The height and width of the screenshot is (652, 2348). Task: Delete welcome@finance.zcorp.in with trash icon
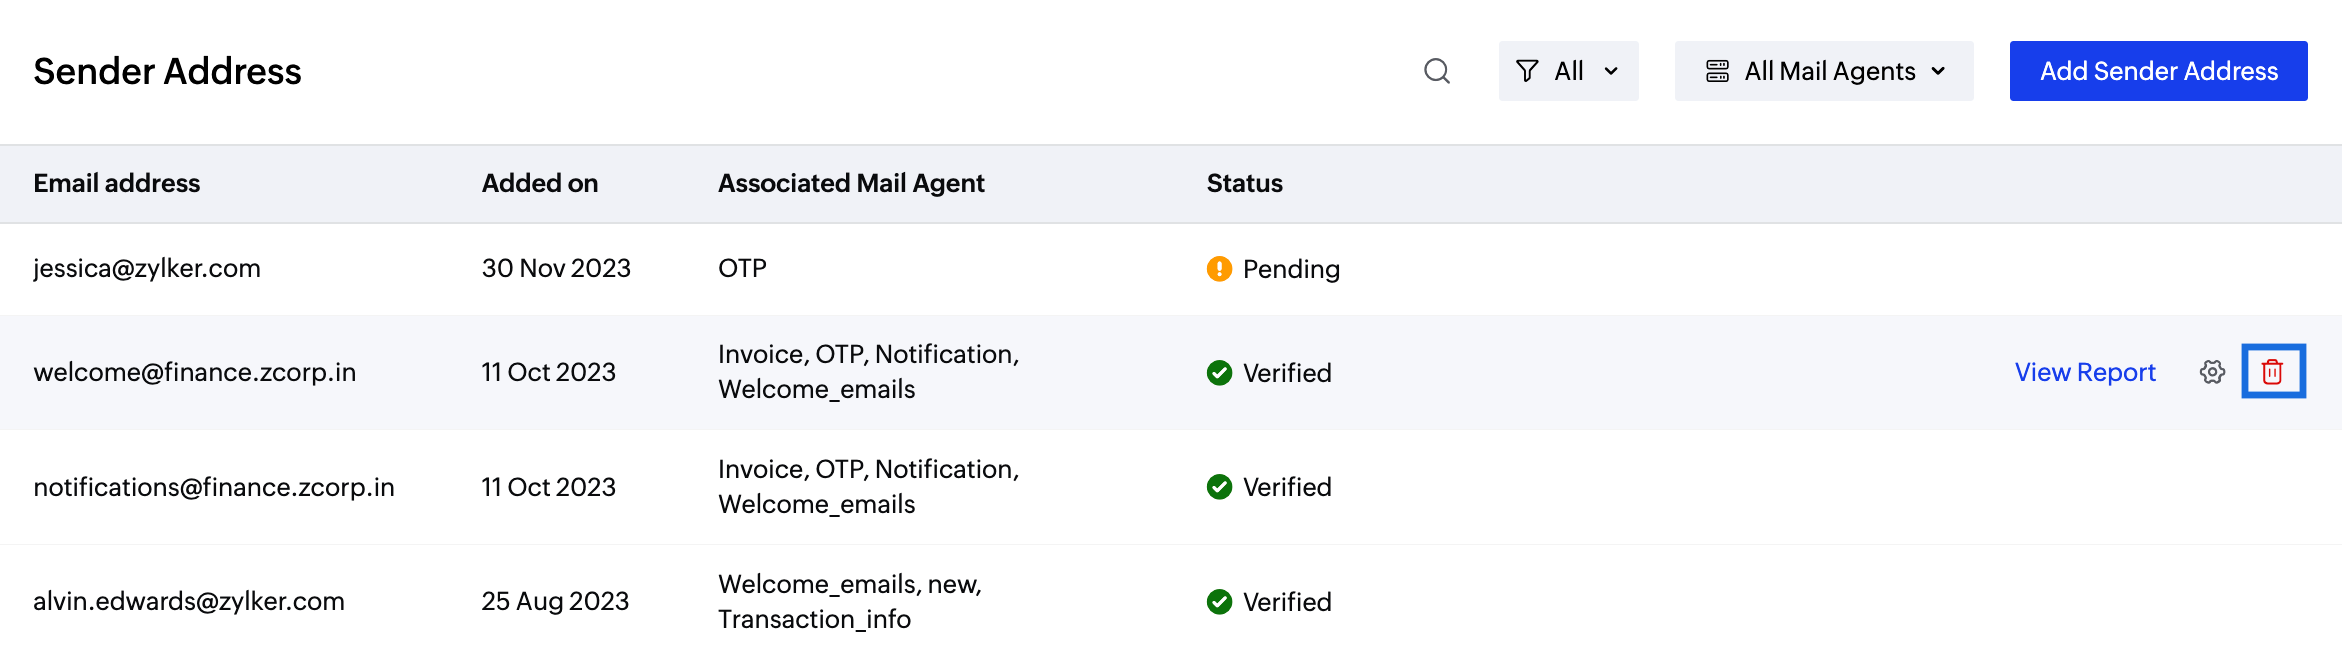coord(2272,372)
